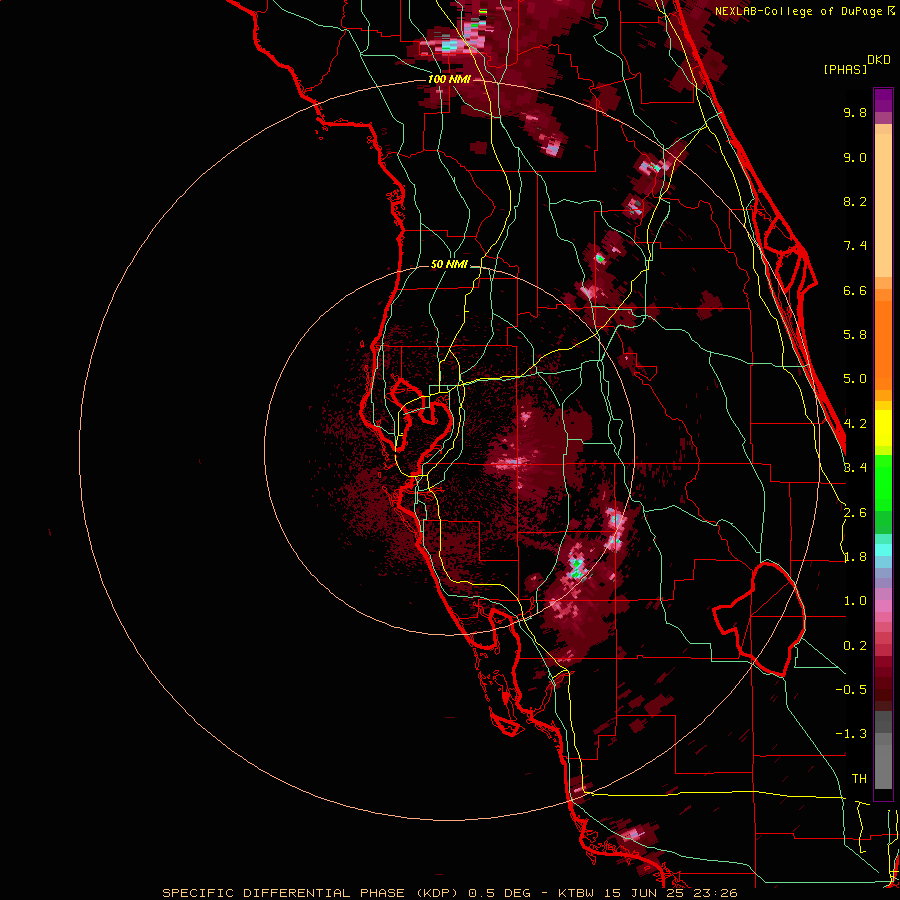Image resolution: width=900 pixels, height=900 pixels.
Task: Pick the cyan color bar segment
Action: 883,550
